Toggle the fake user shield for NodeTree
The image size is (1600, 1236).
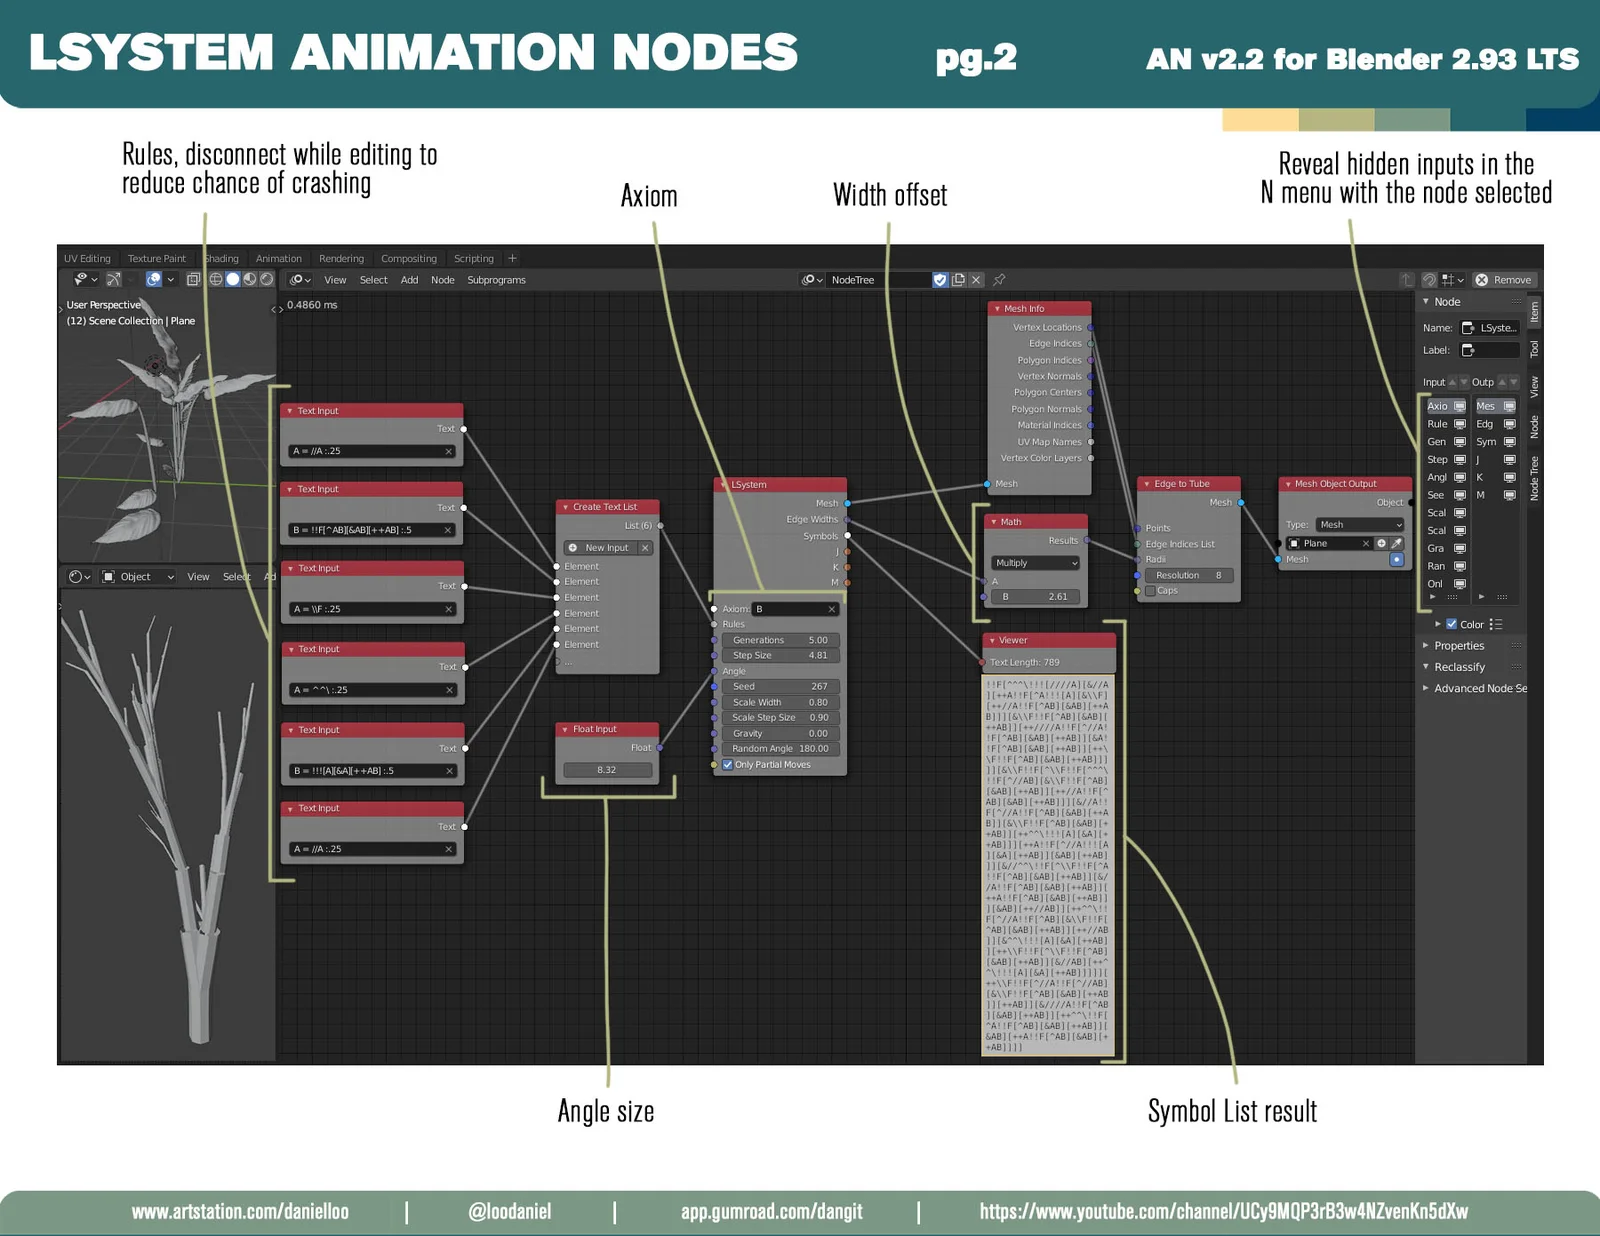point(940,280)
